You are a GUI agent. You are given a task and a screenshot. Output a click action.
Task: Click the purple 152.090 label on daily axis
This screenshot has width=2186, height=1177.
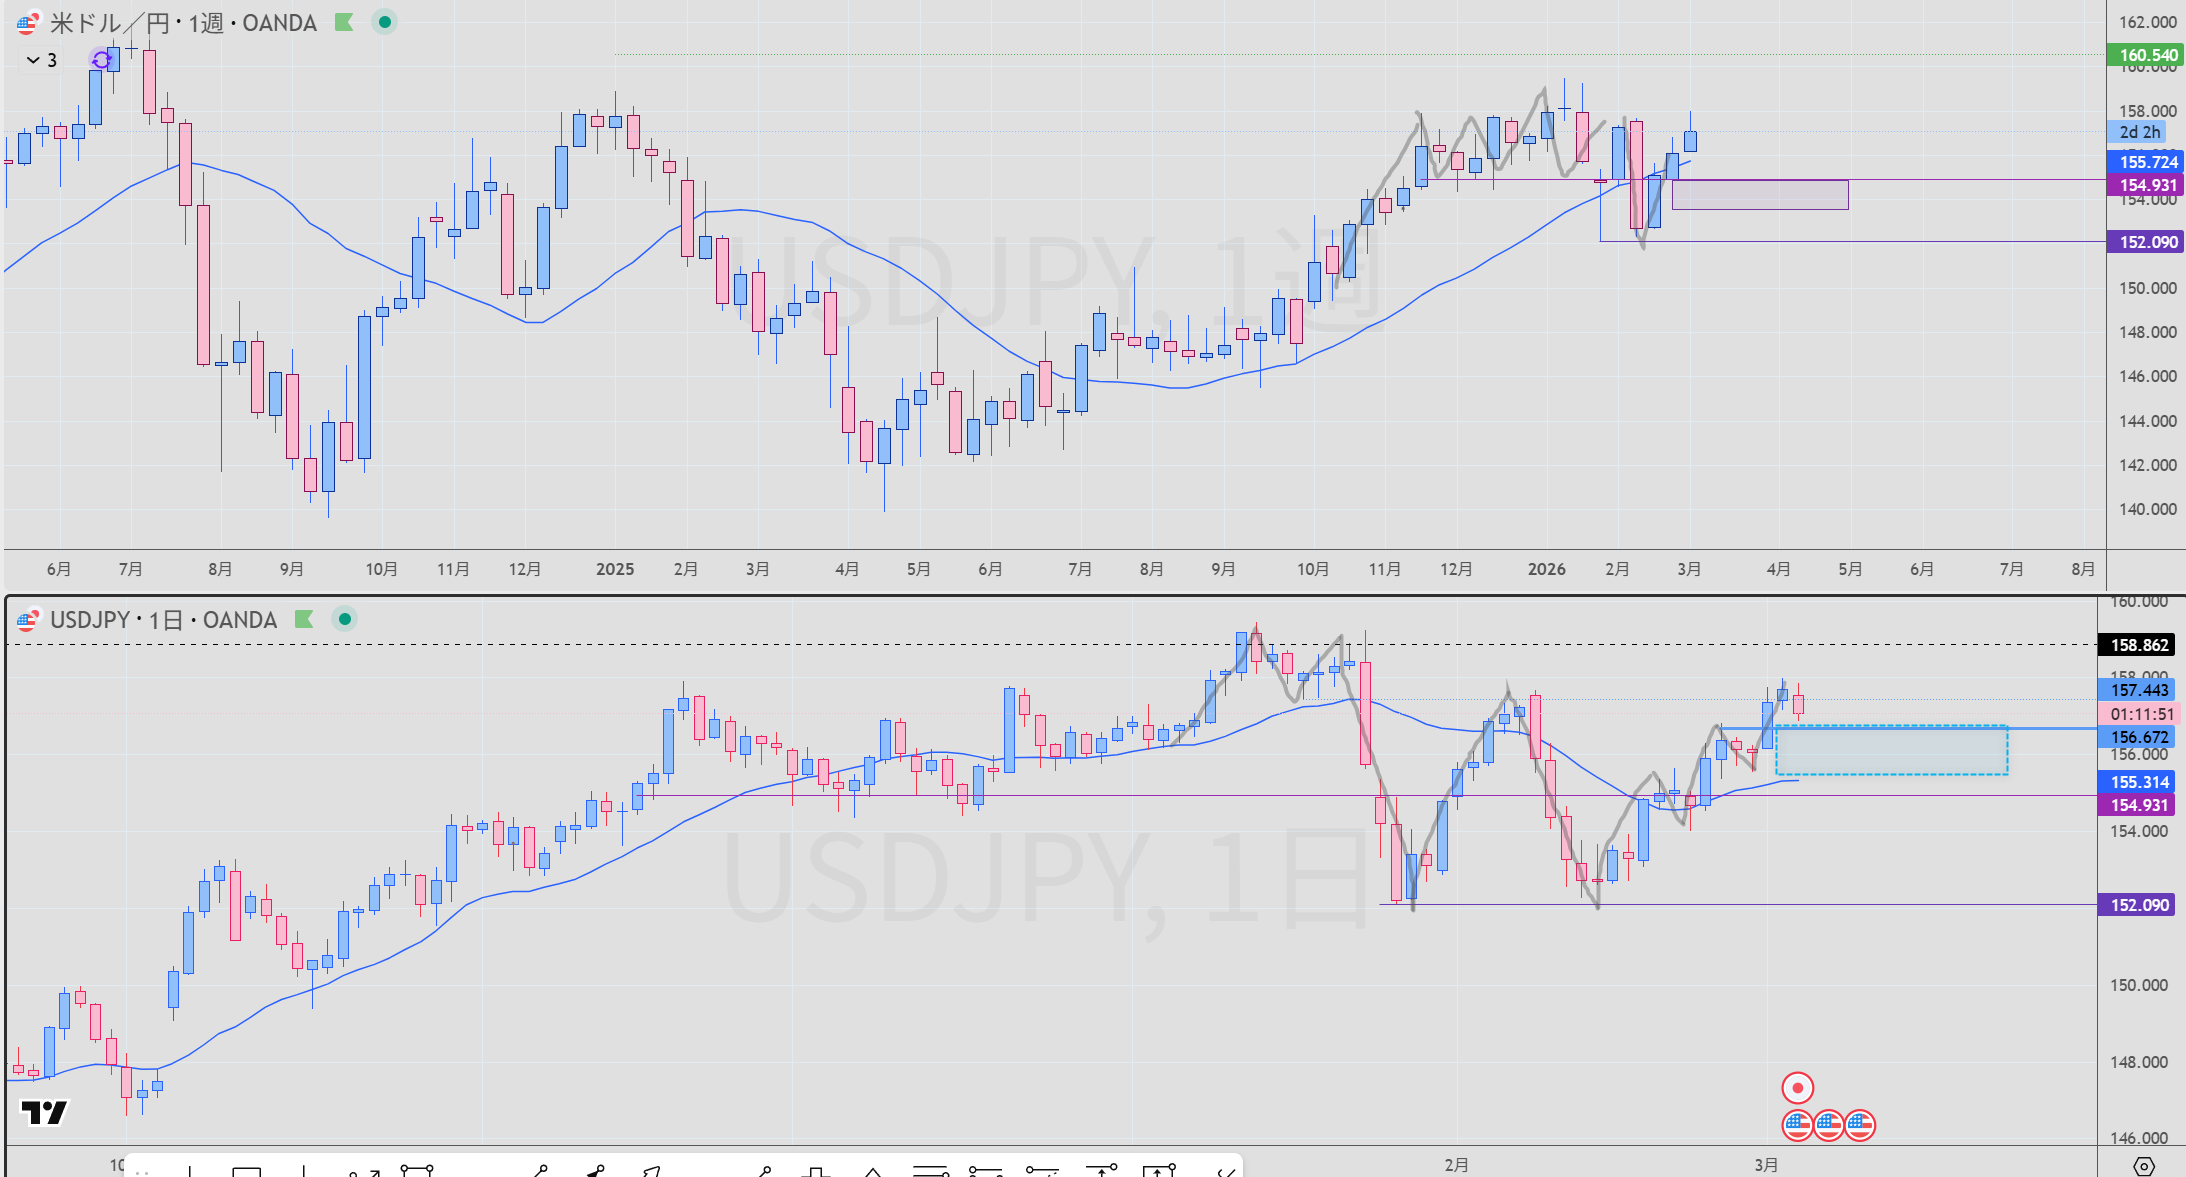(2138, 905)
